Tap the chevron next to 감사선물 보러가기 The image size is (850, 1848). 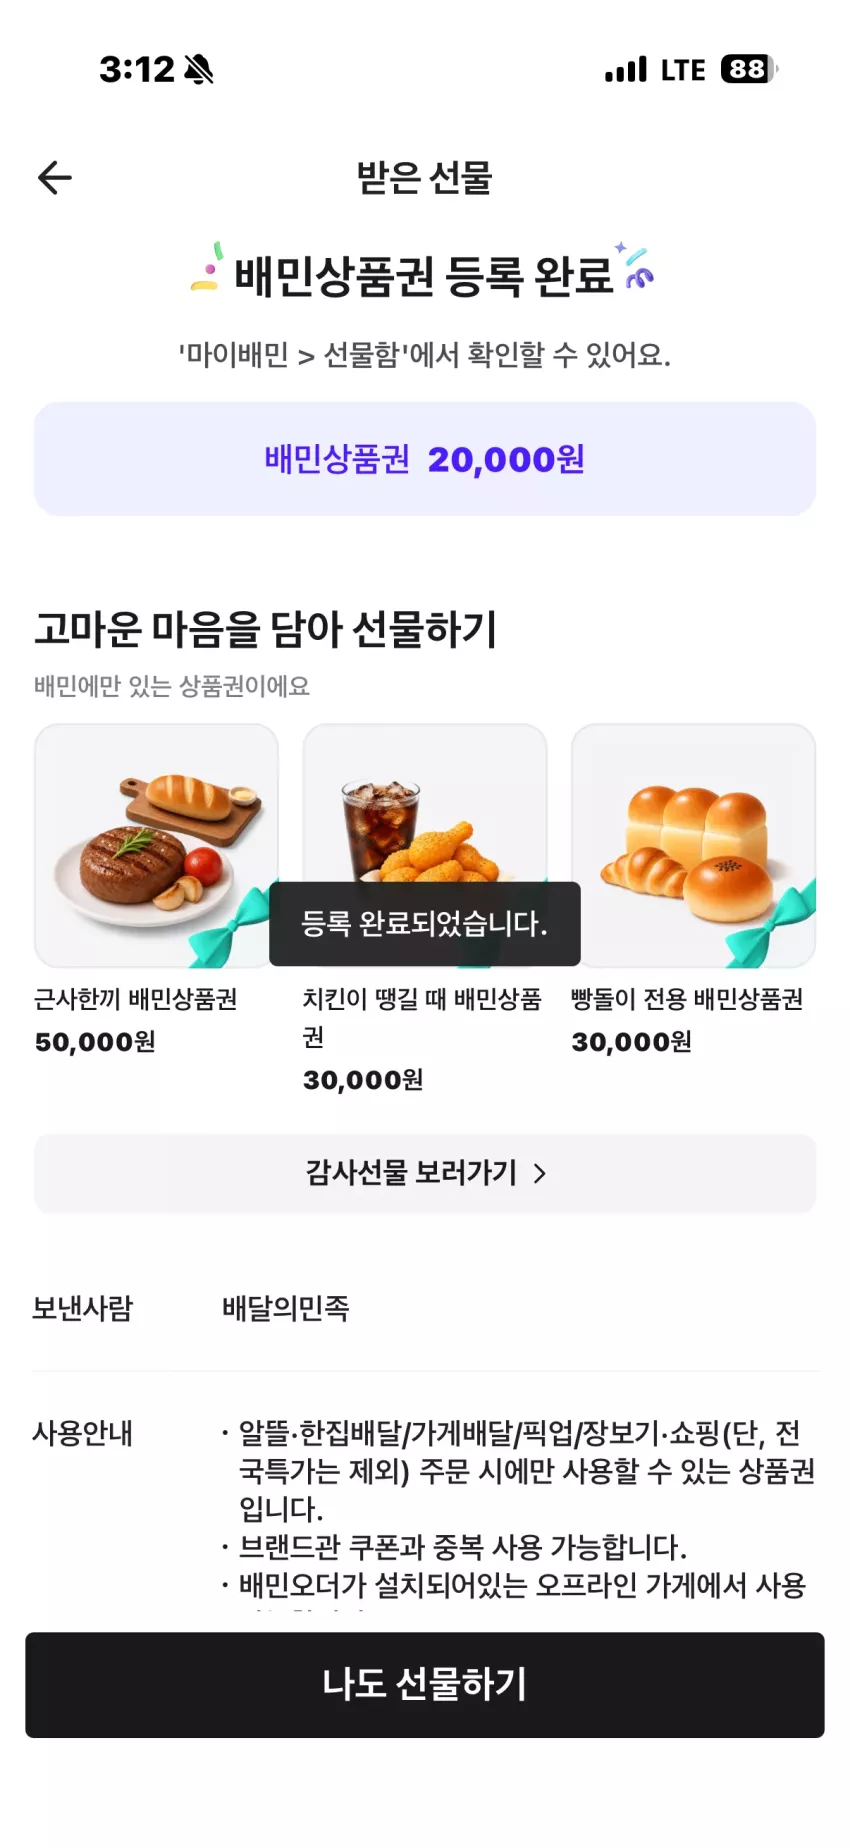point(540,1173)
